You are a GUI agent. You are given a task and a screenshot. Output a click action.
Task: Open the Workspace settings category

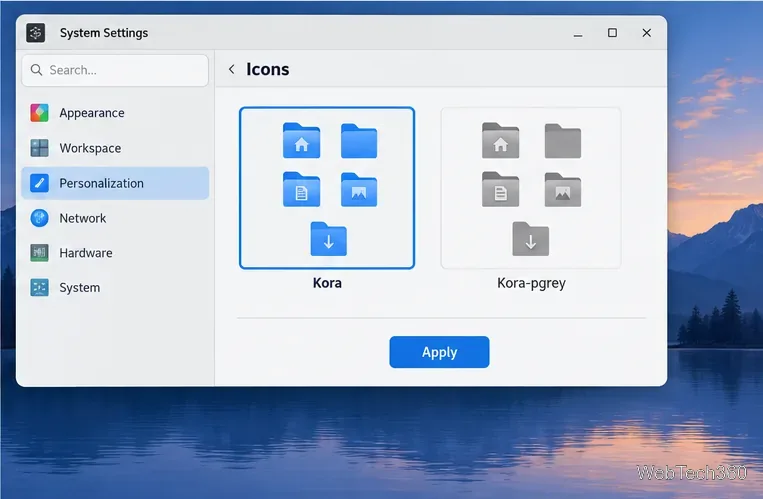(115, 148)
